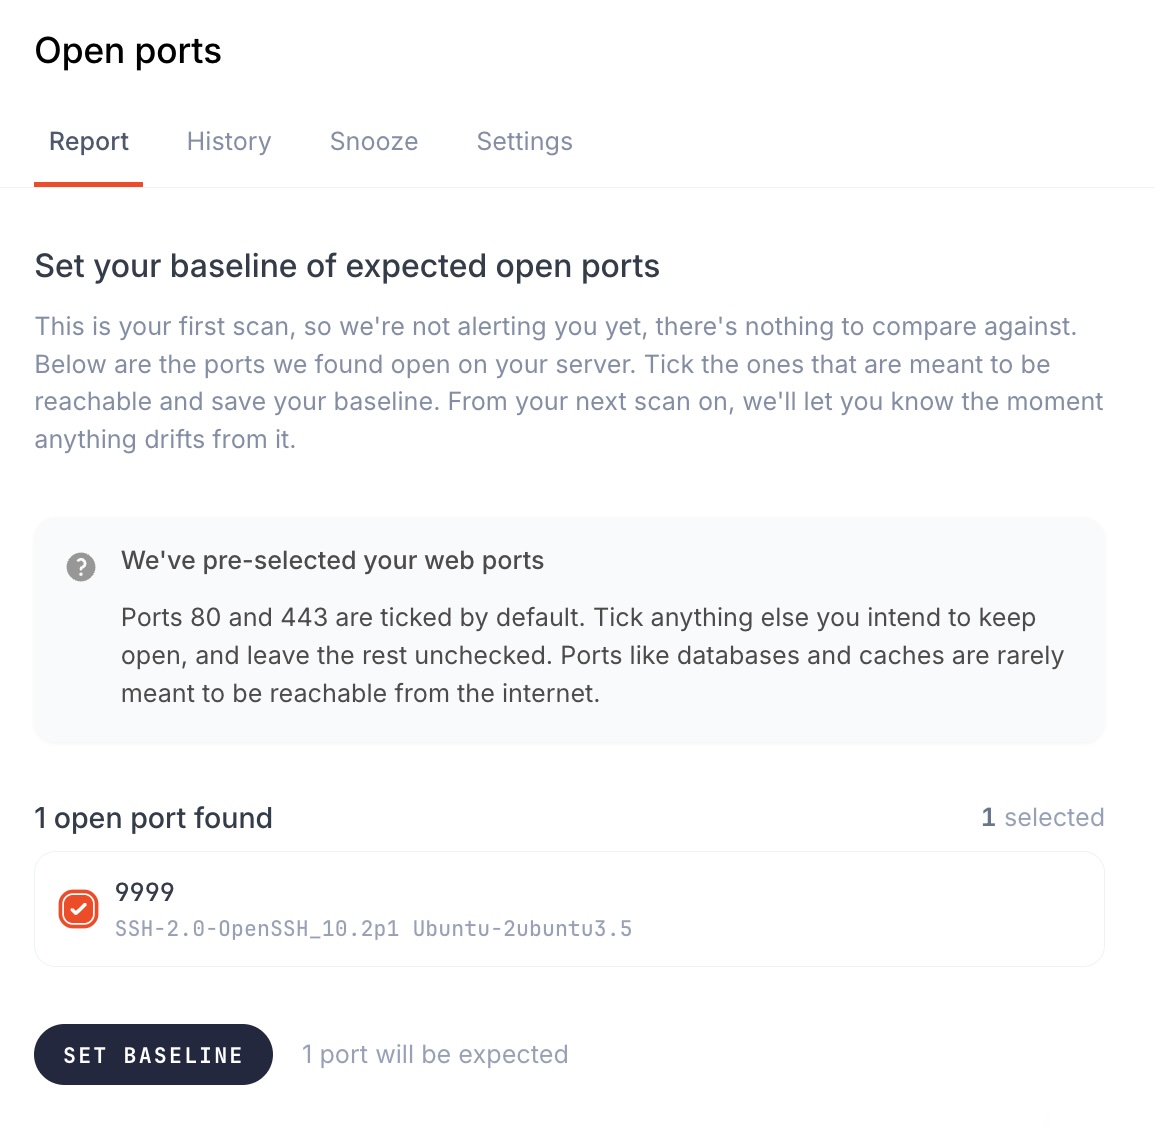Click the '1 selected' counter

click(1043, 817)
